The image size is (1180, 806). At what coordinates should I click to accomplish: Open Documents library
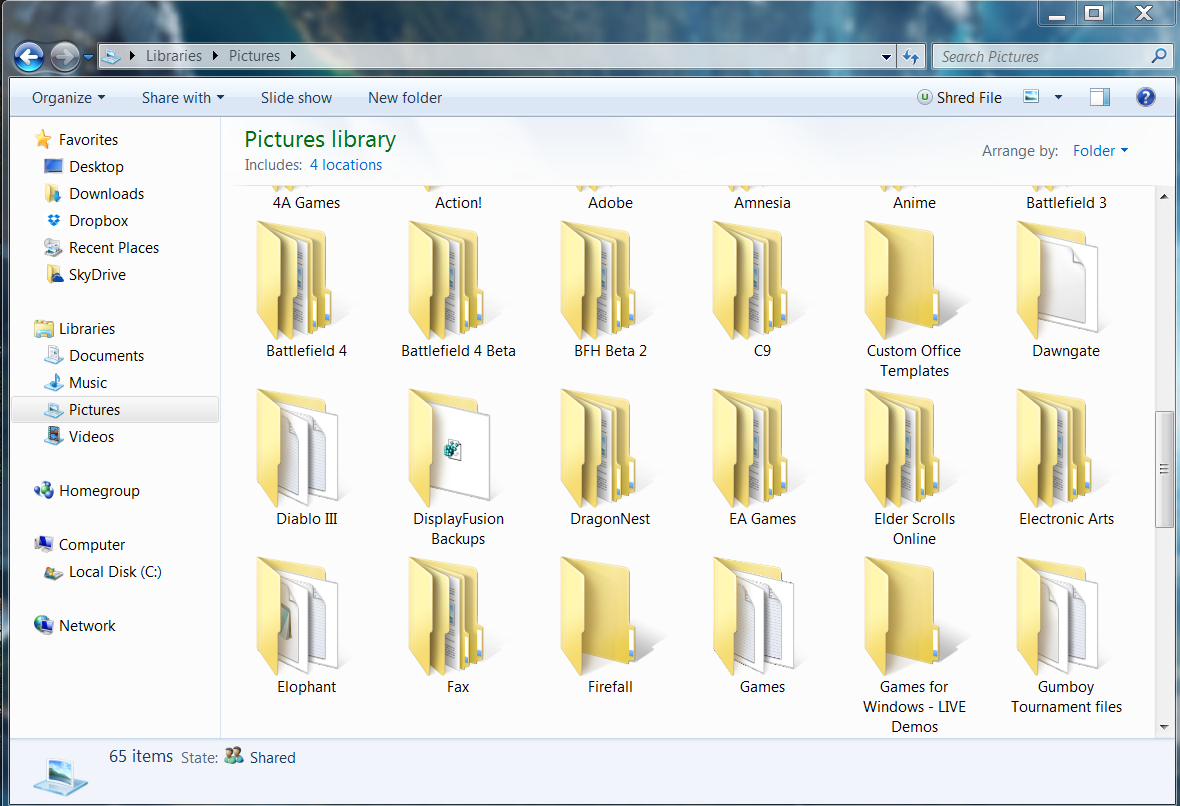(x=106, y=355)
